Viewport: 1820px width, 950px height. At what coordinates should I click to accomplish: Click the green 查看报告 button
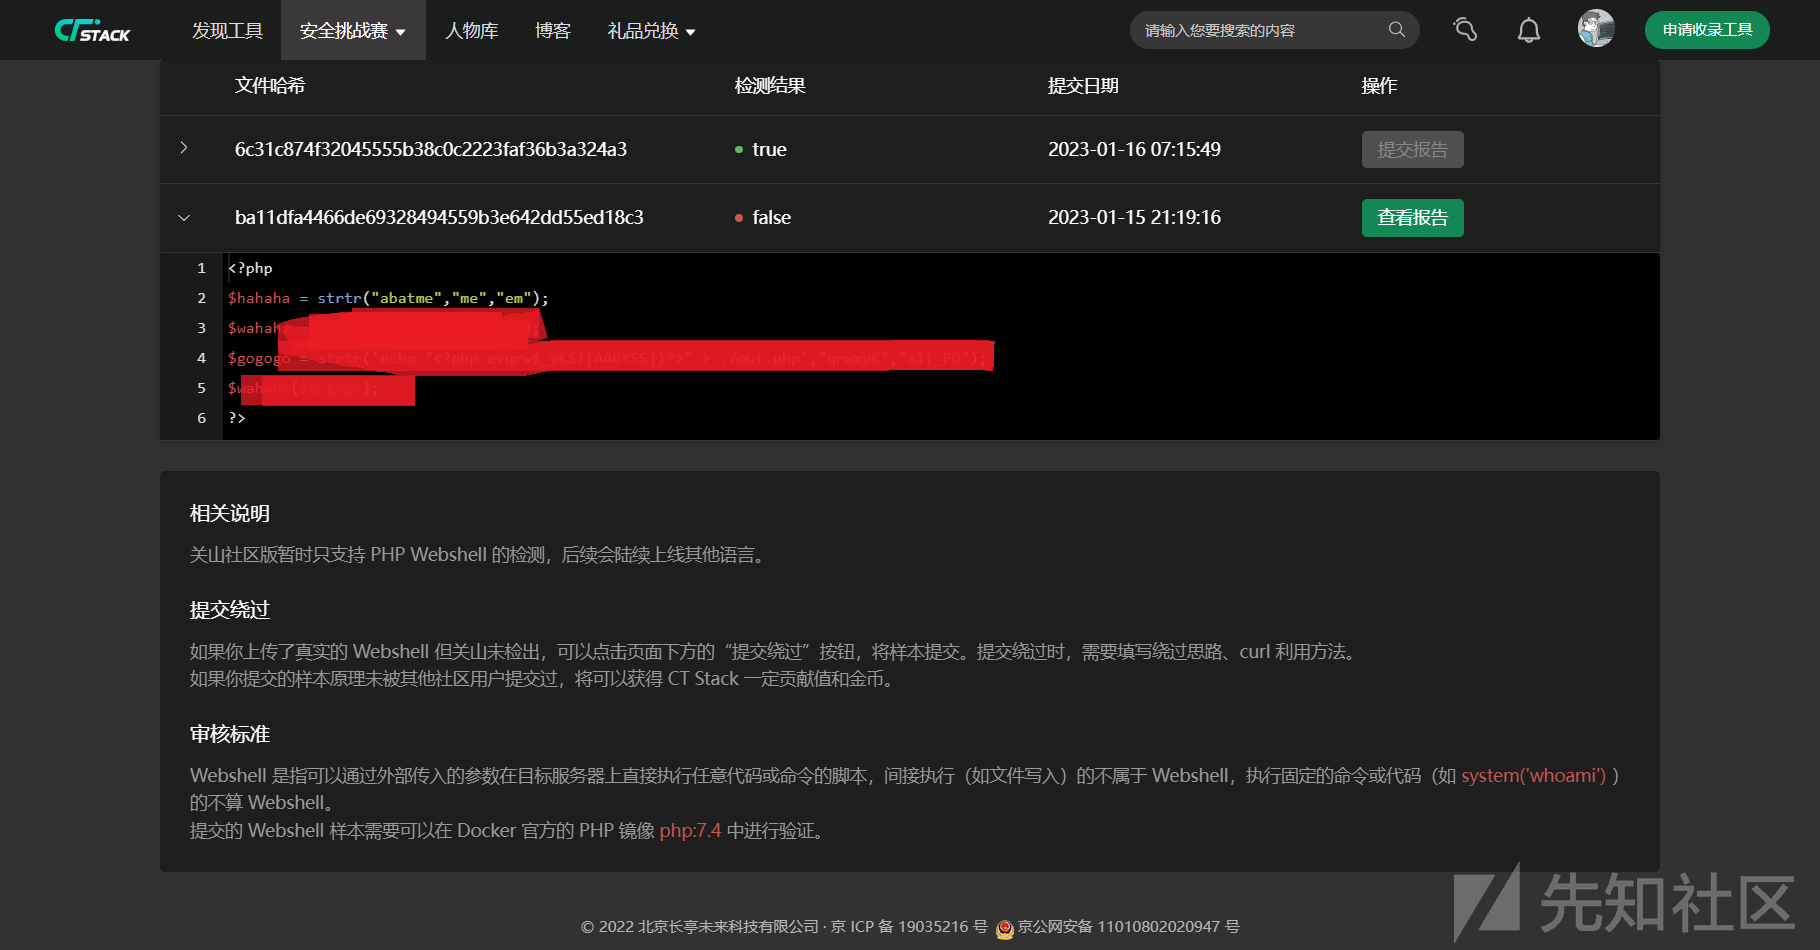coord(1412,218)
